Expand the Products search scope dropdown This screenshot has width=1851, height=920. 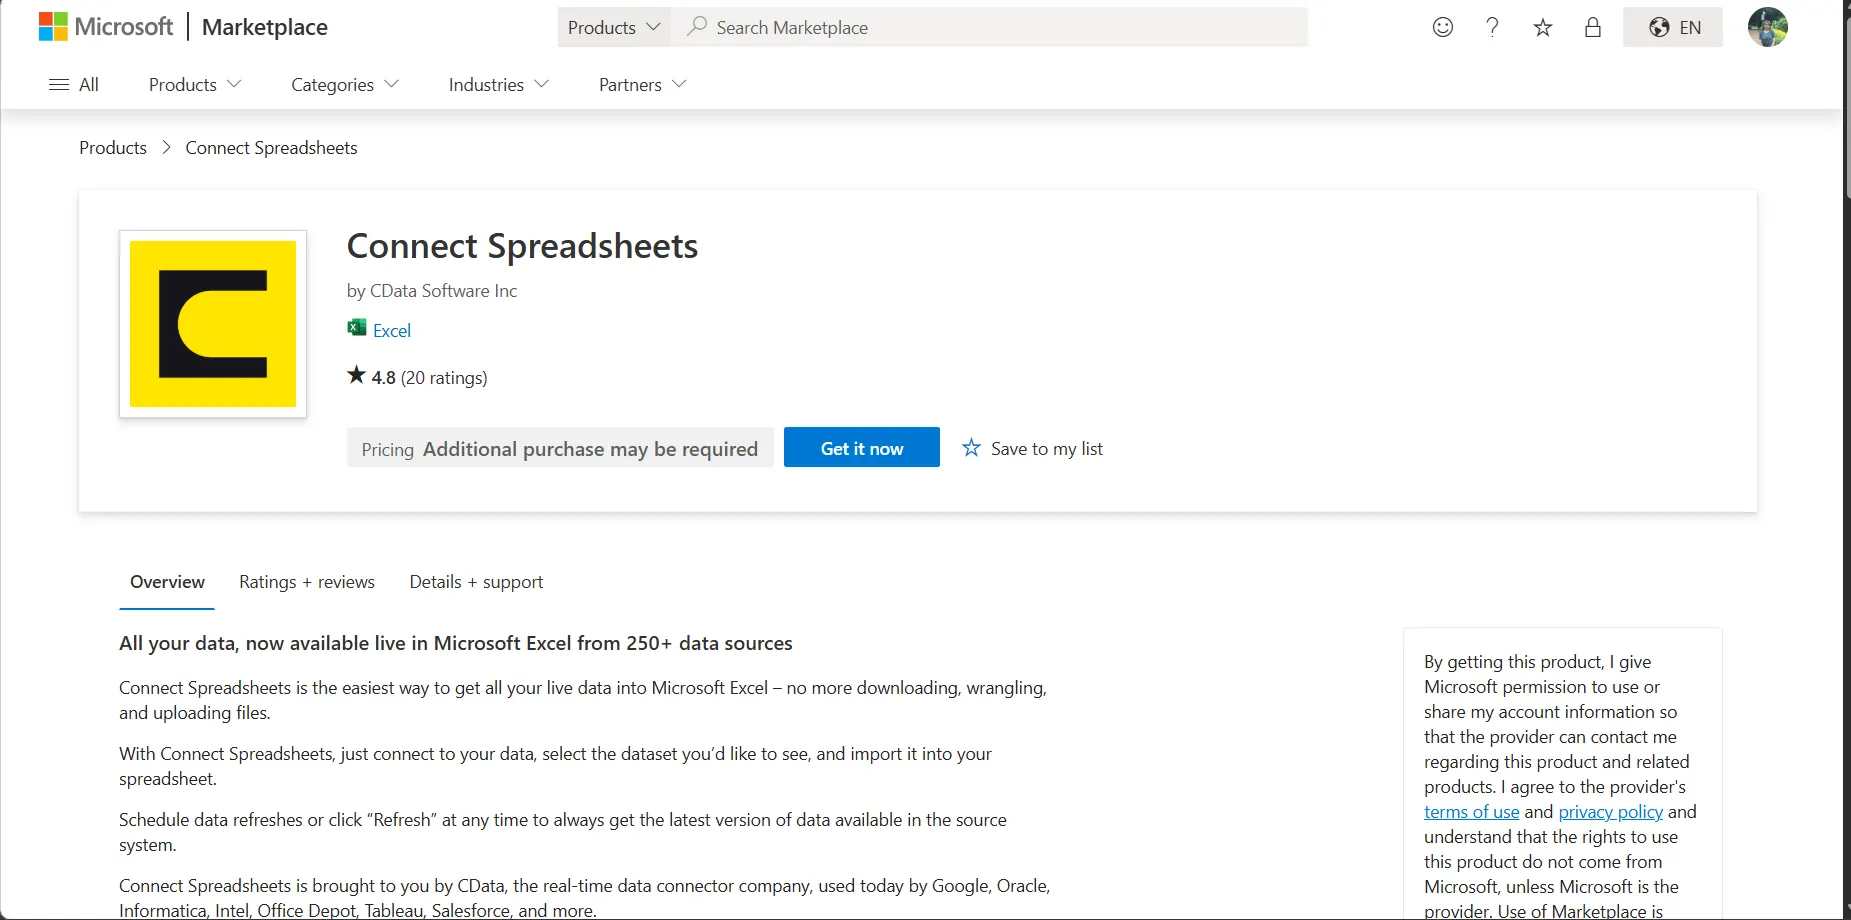click(x=613, y=27)
